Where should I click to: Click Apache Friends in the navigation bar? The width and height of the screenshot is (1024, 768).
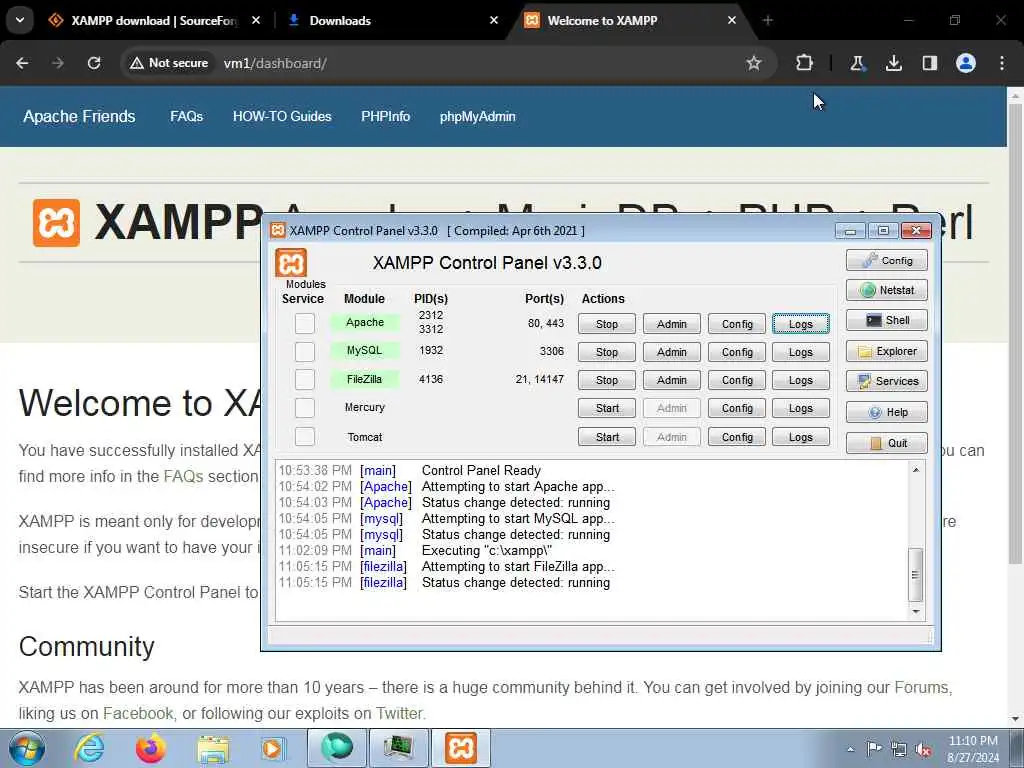tap(79, 116)
